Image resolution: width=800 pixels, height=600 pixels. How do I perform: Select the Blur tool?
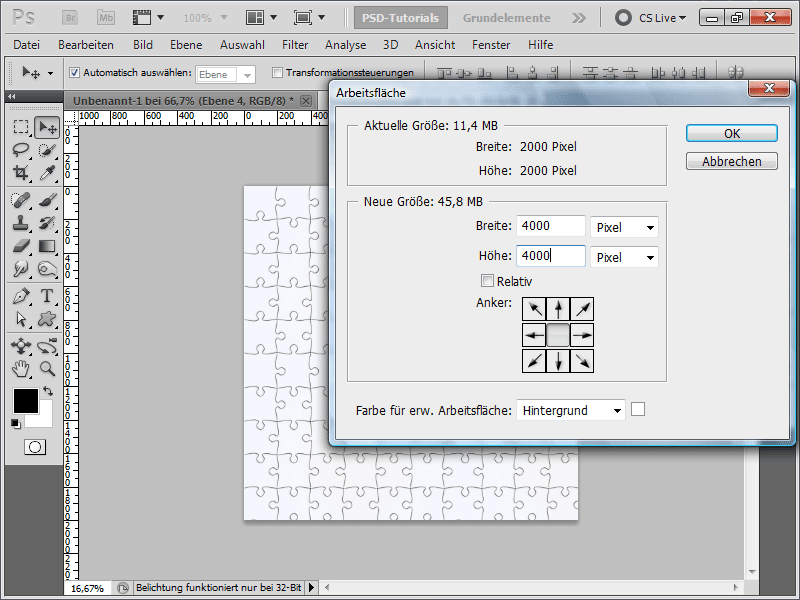(20, 268)
